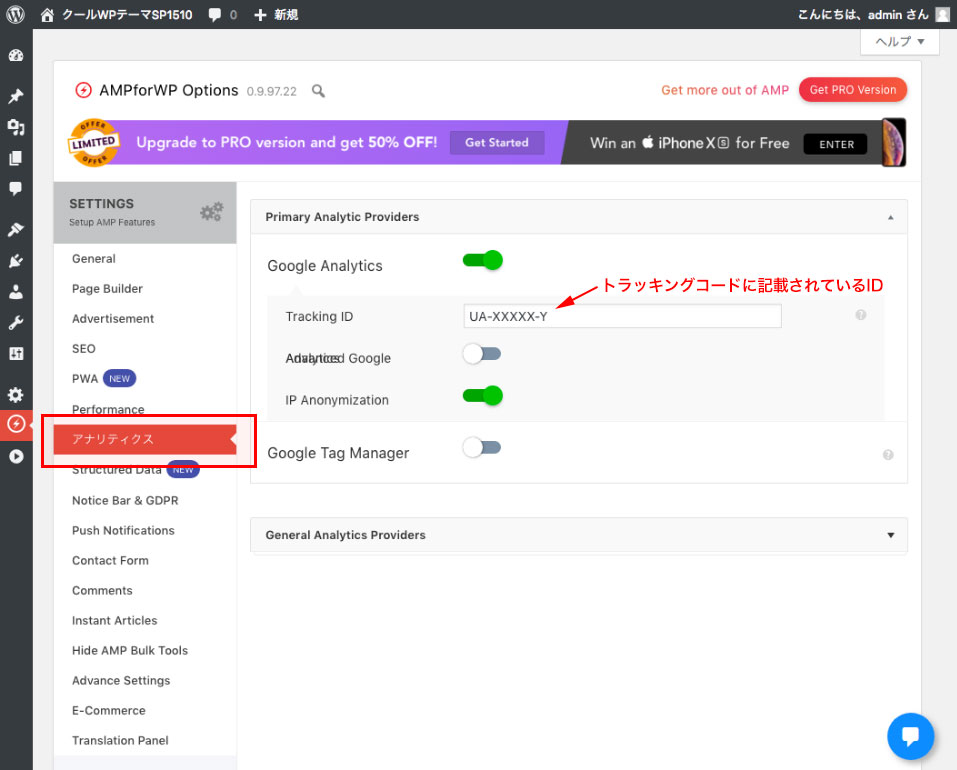Open E-Commerce tab
Viewport: 957px width, 770px height.
pos(109,710)
